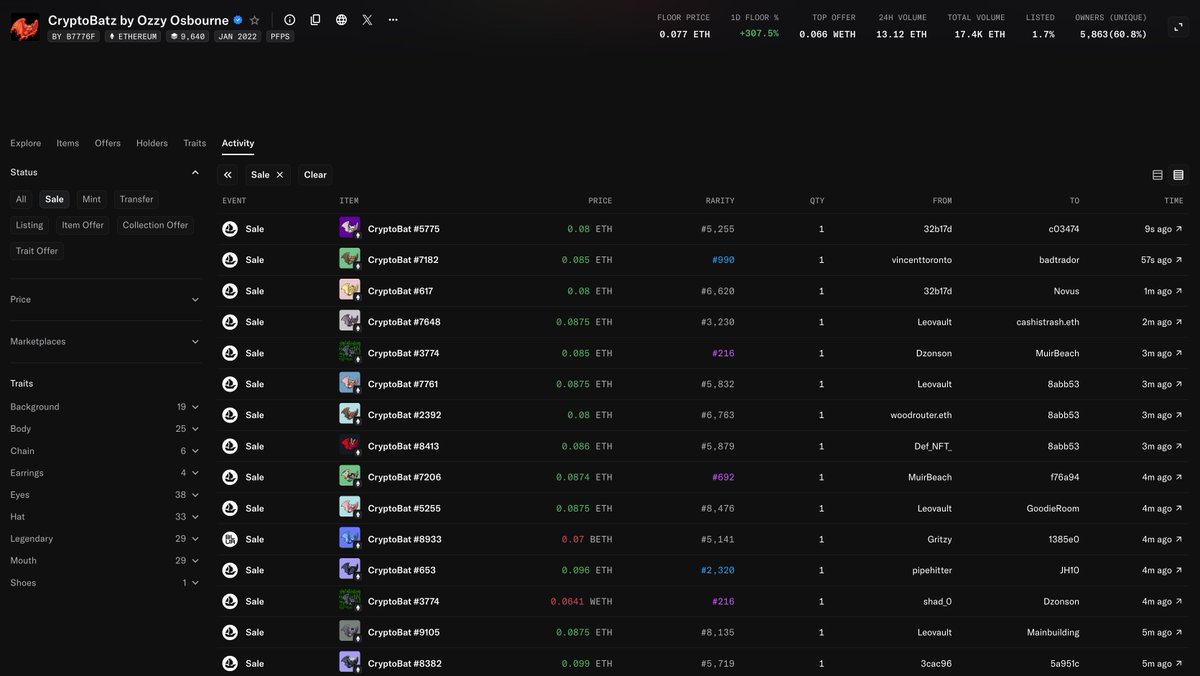Click the Ethereum chain badge
Viewport: 1200px width, 676px height.
132,36
